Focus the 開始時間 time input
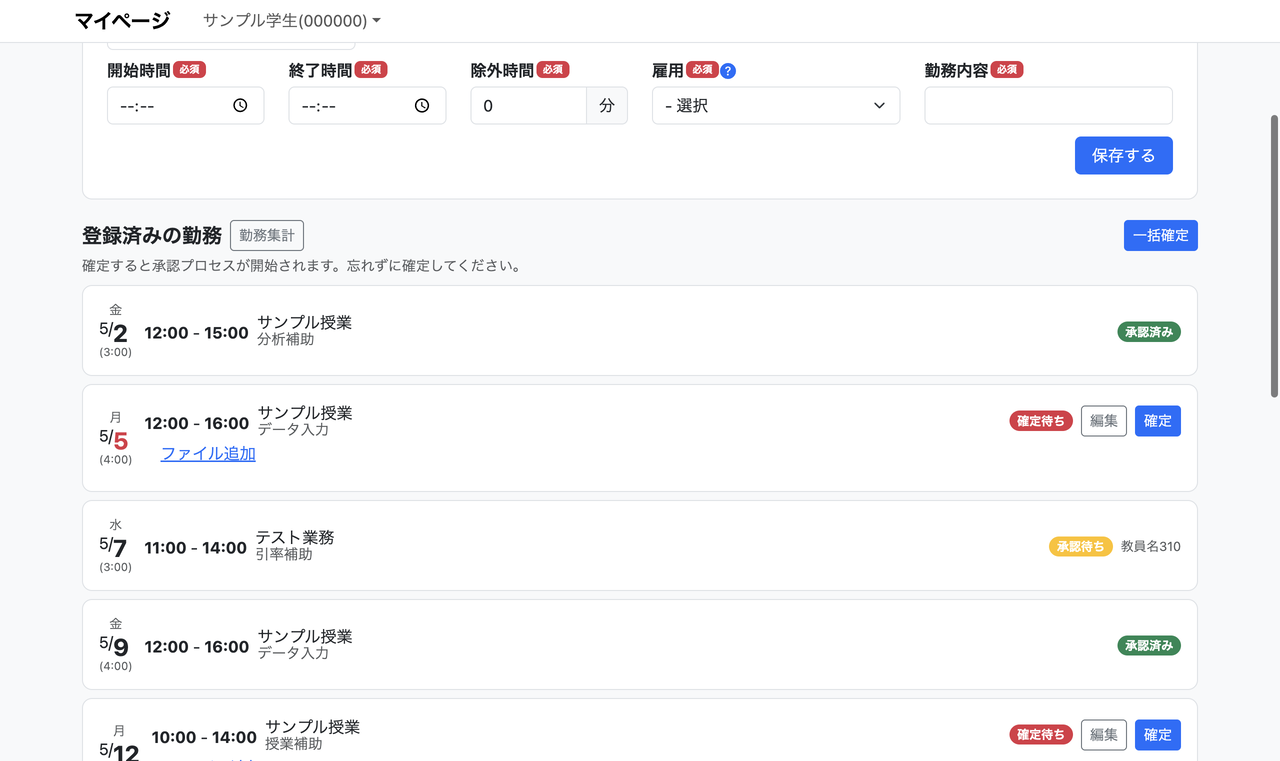This screenshot has width=1280, height=761. [186, 105]
